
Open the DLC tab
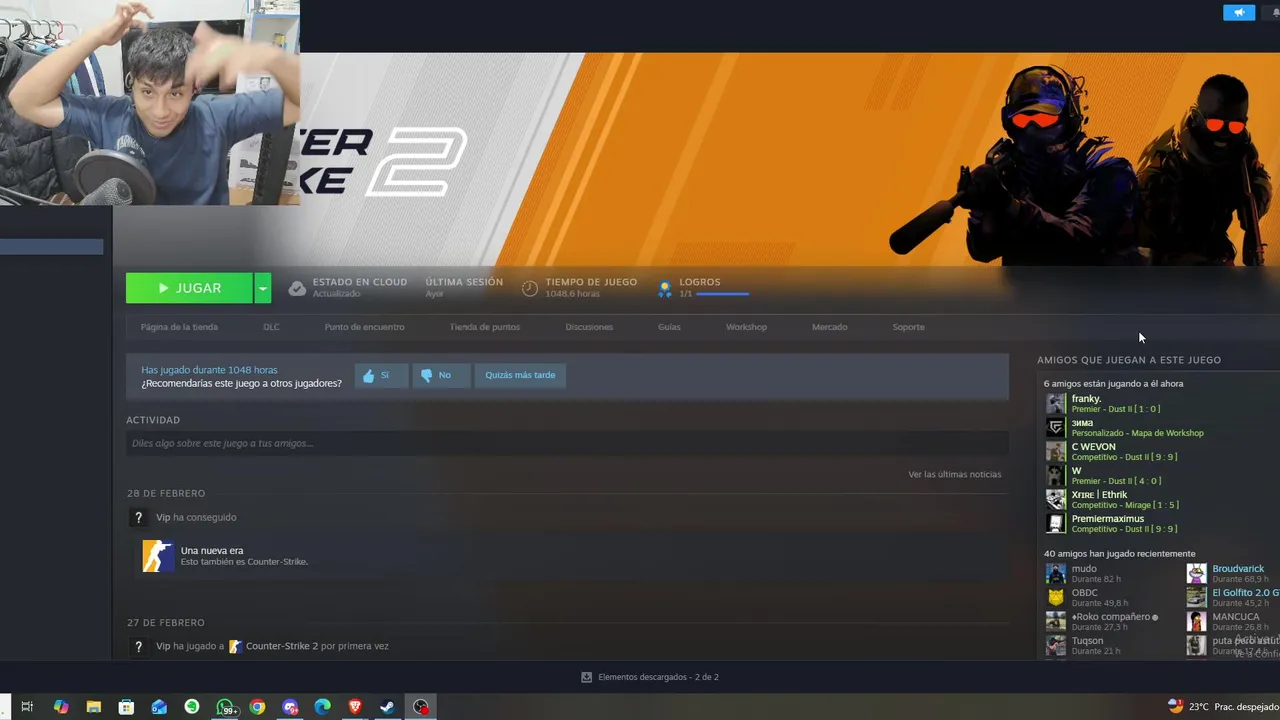tap(271, 327)
